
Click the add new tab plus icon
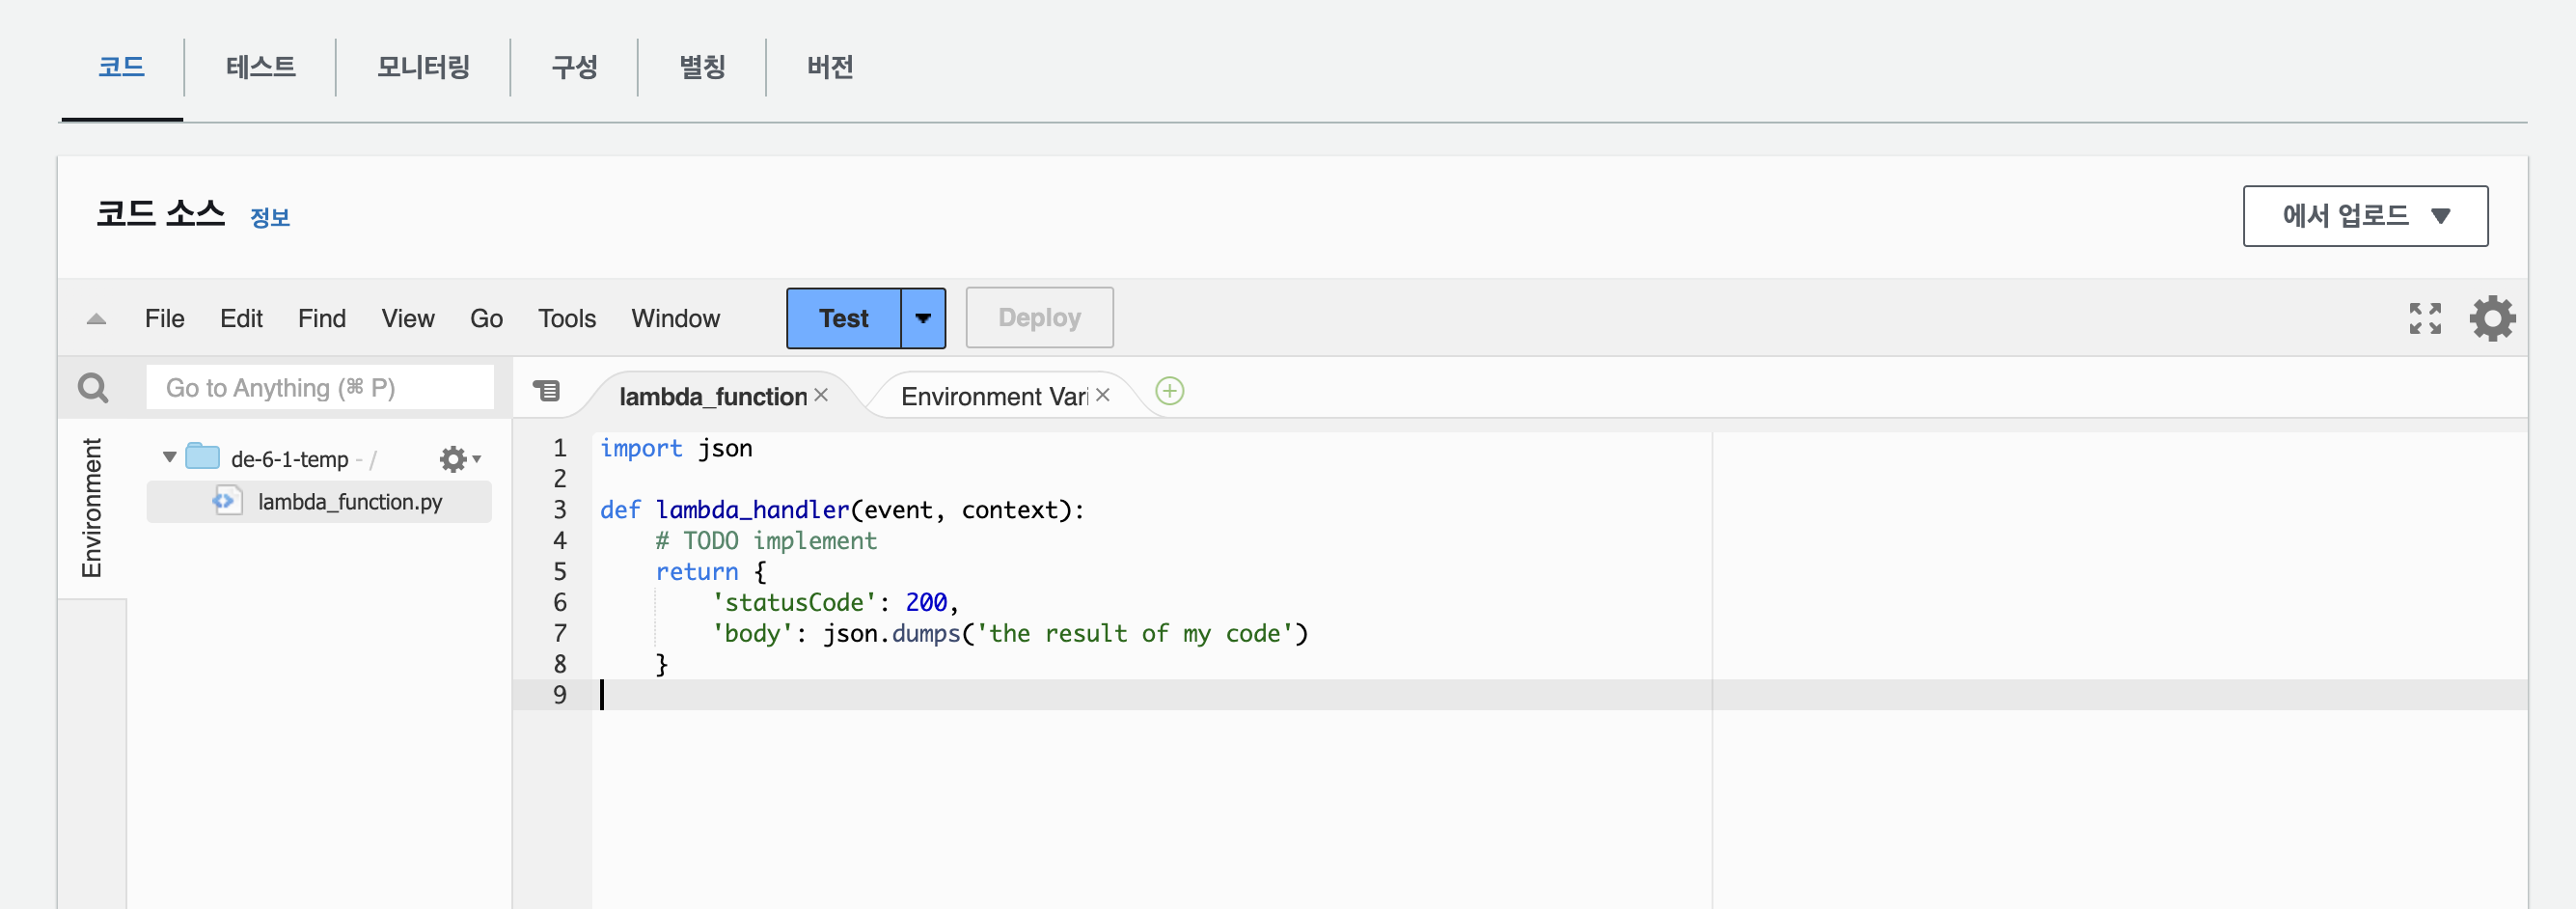(1169, 391)
